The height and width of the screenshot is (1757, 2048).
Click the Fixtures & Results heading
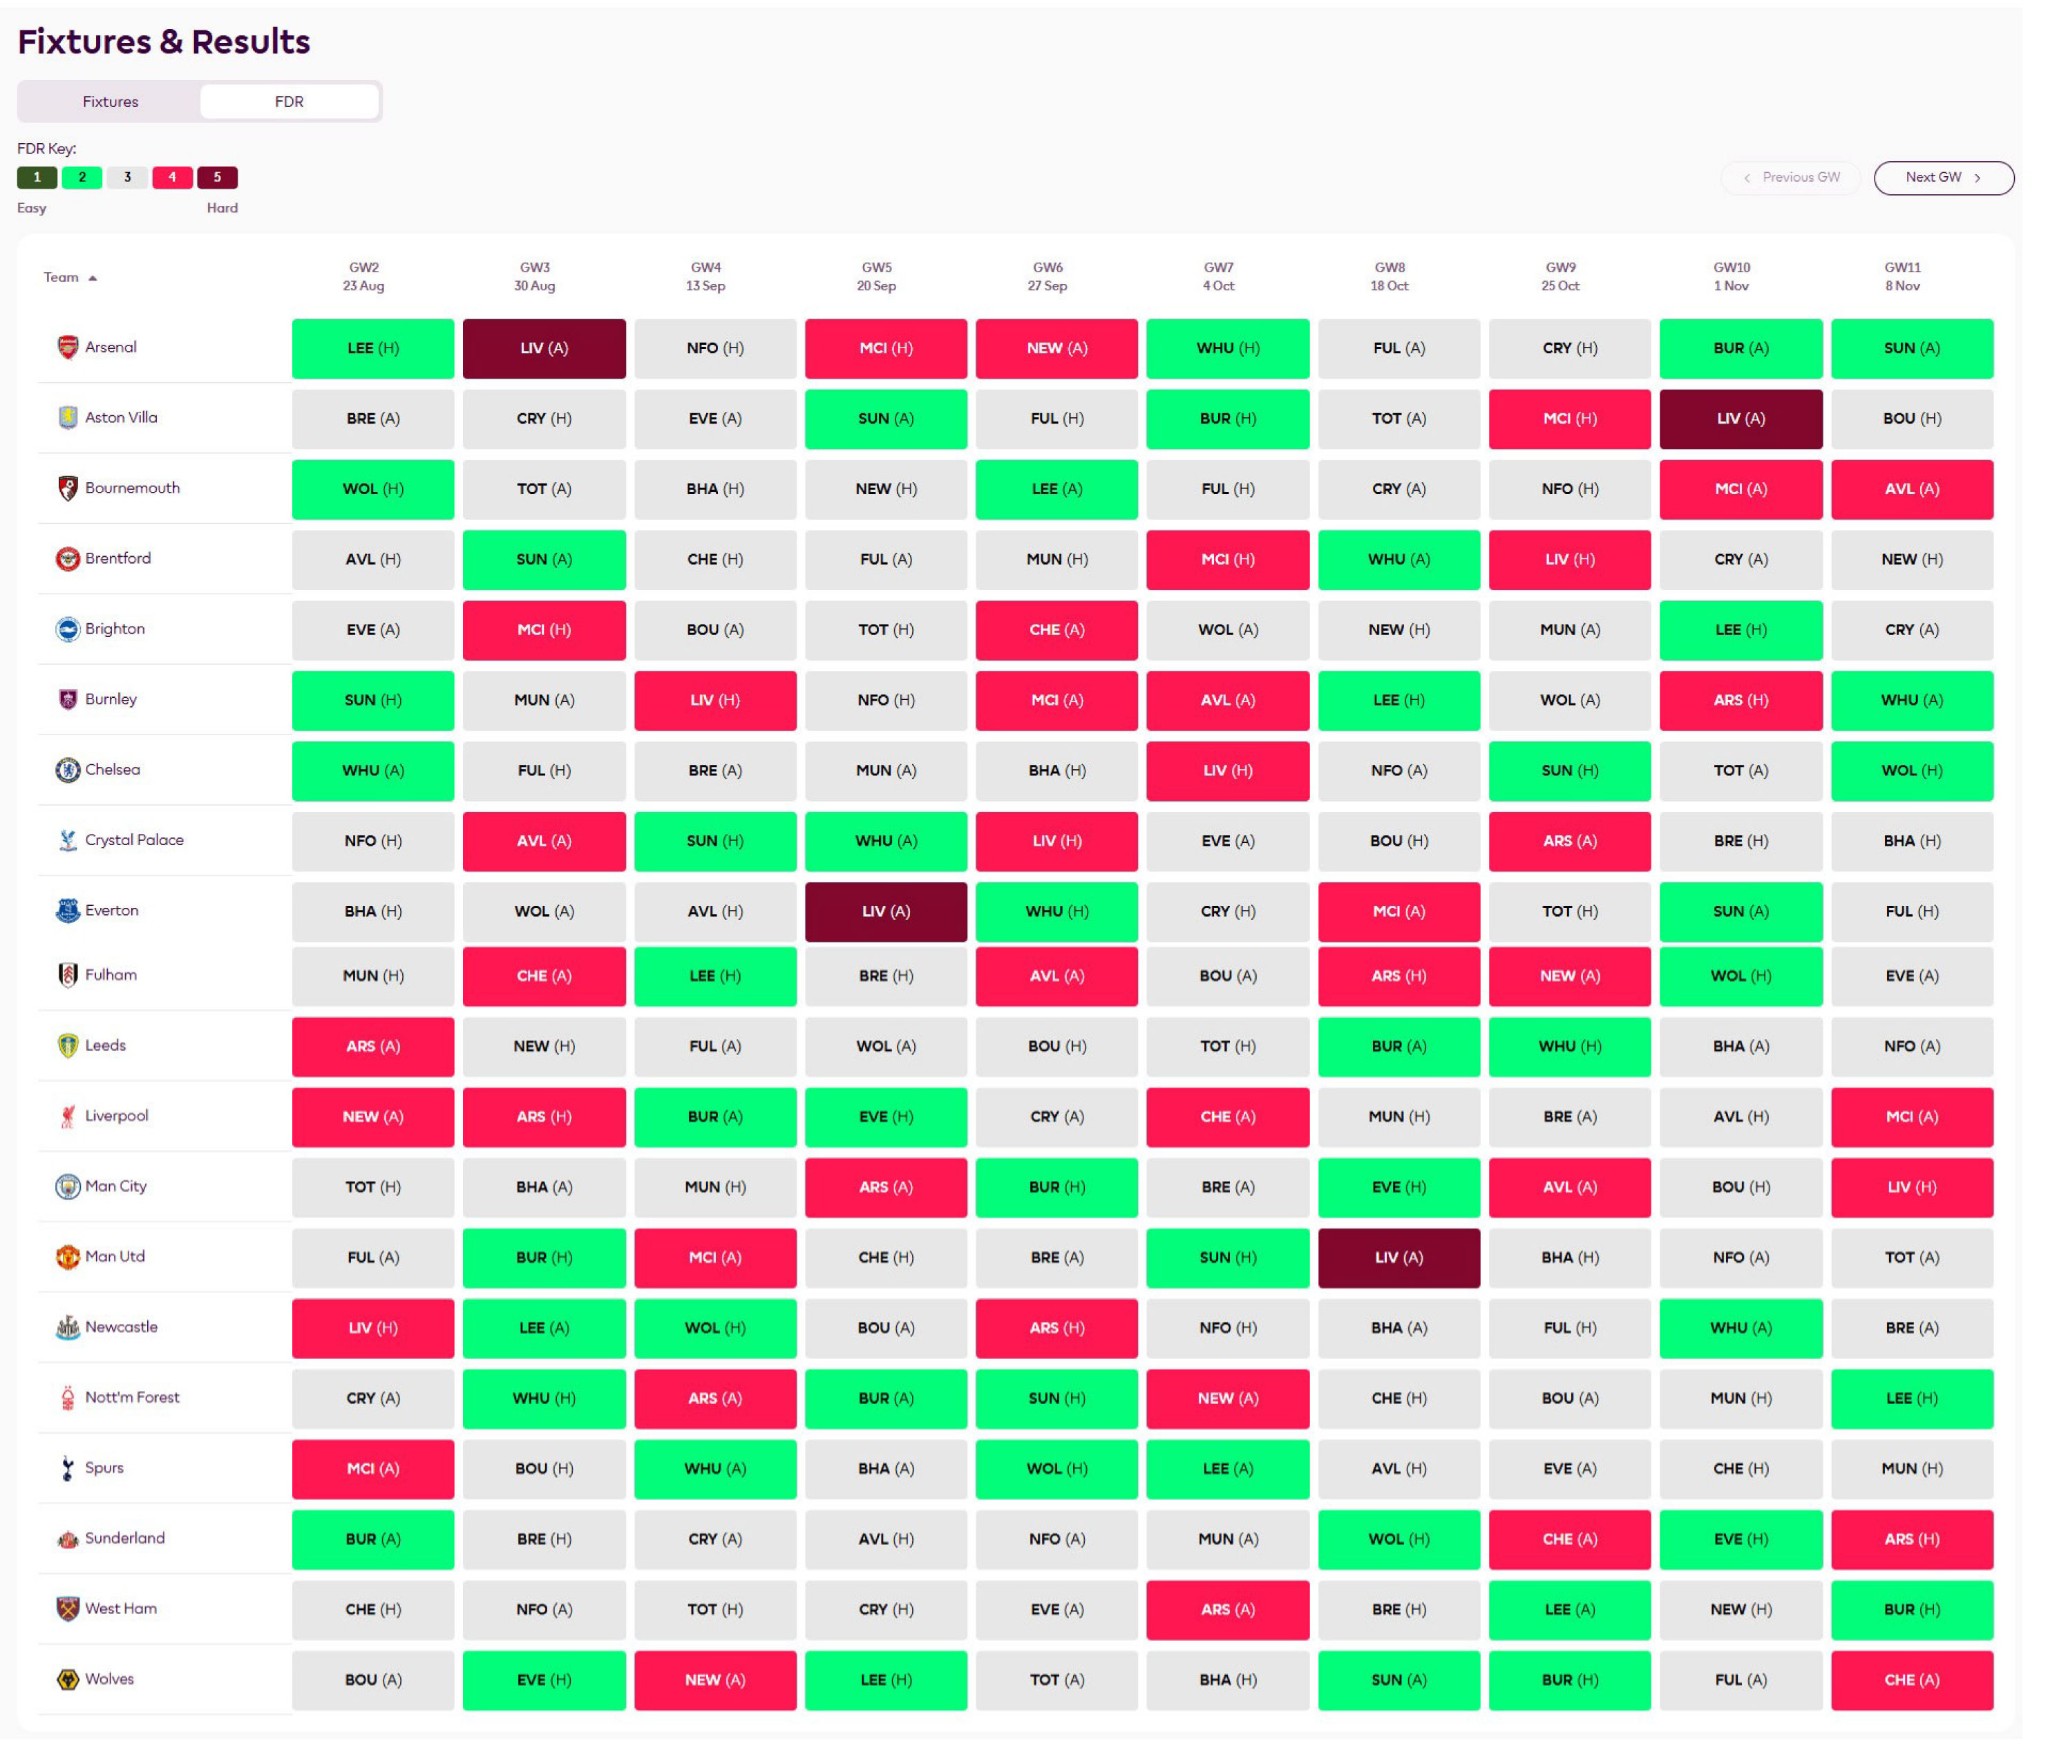(x=164, y=41)
